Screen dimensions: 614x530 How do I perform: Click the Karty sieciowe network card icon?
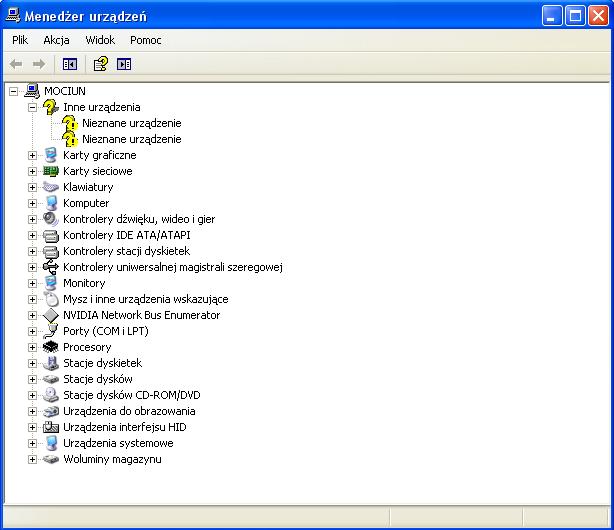(51, 171)
